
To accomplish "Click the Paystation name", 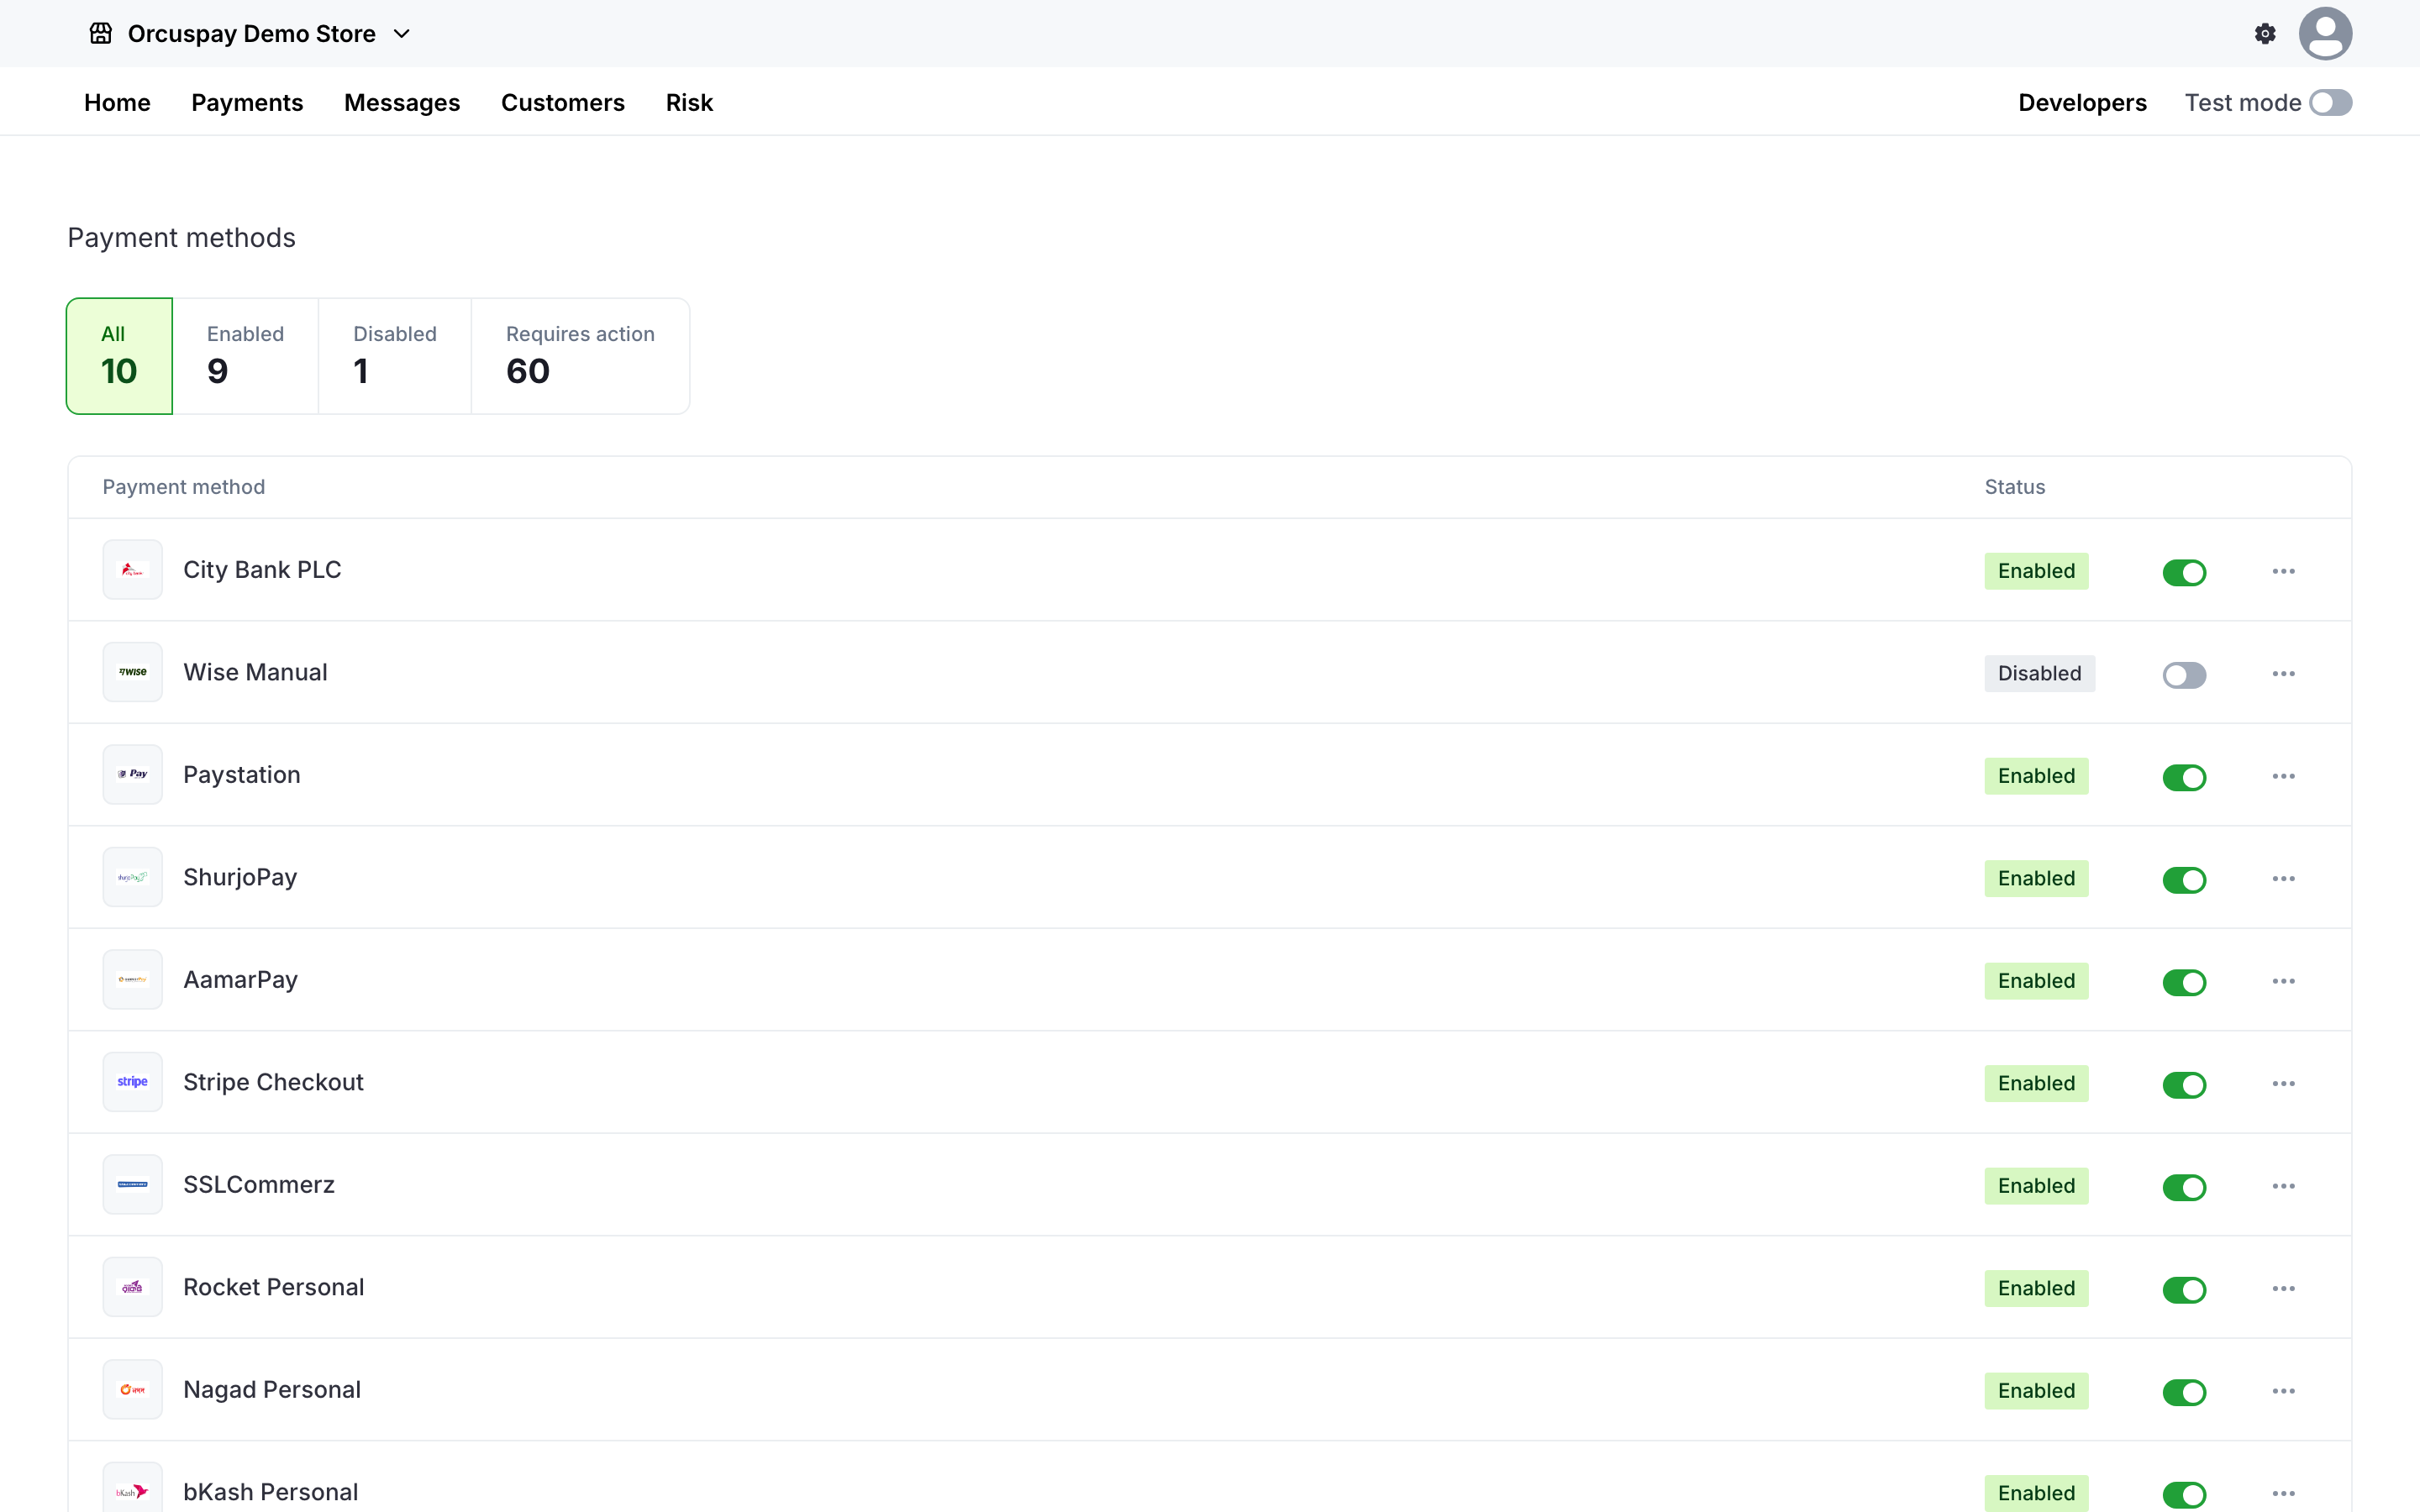I will [242, 775].
